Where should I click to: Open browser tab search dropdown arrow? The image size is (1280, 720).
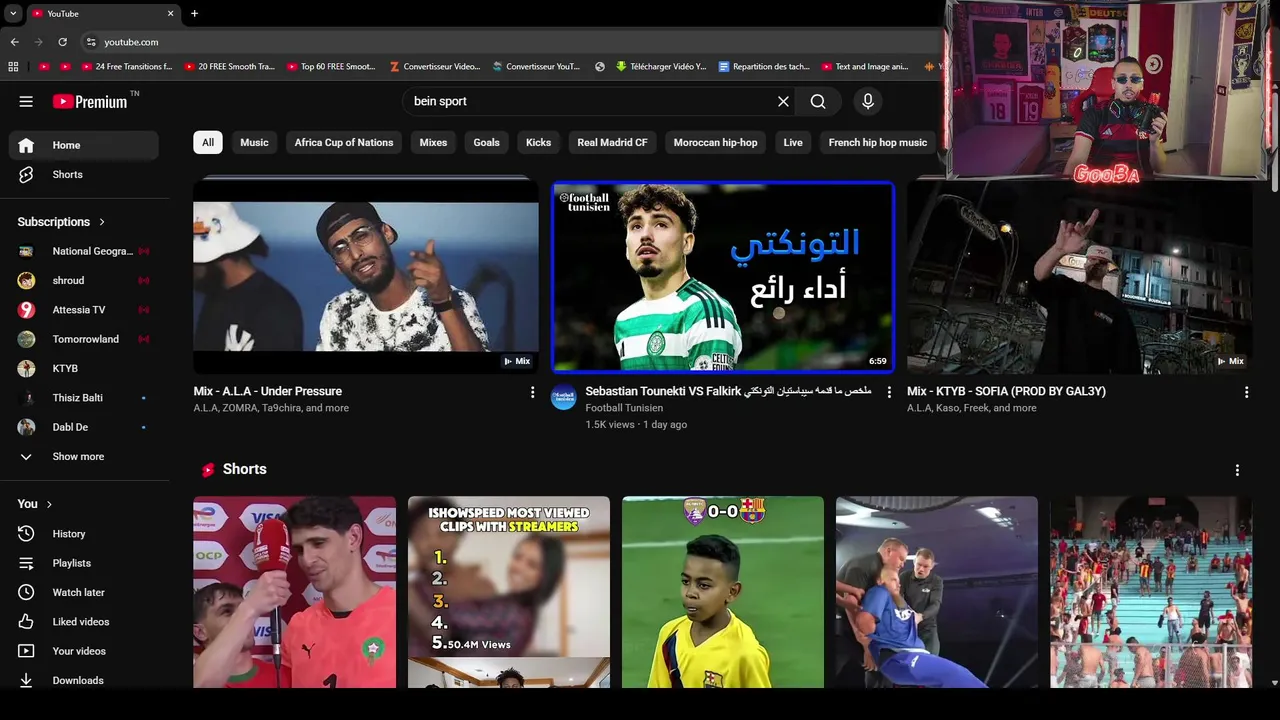coord(13,13)
